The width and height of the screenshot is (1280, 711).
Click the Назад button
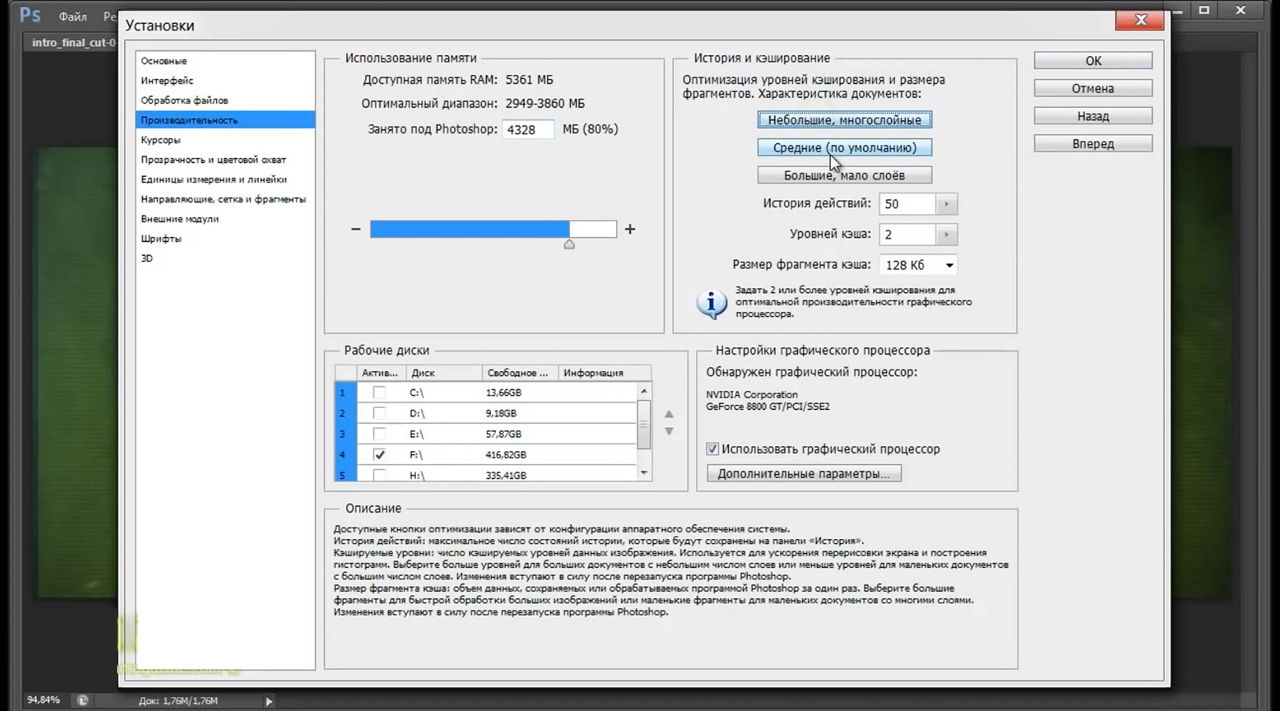click(x=1093, y=116)
